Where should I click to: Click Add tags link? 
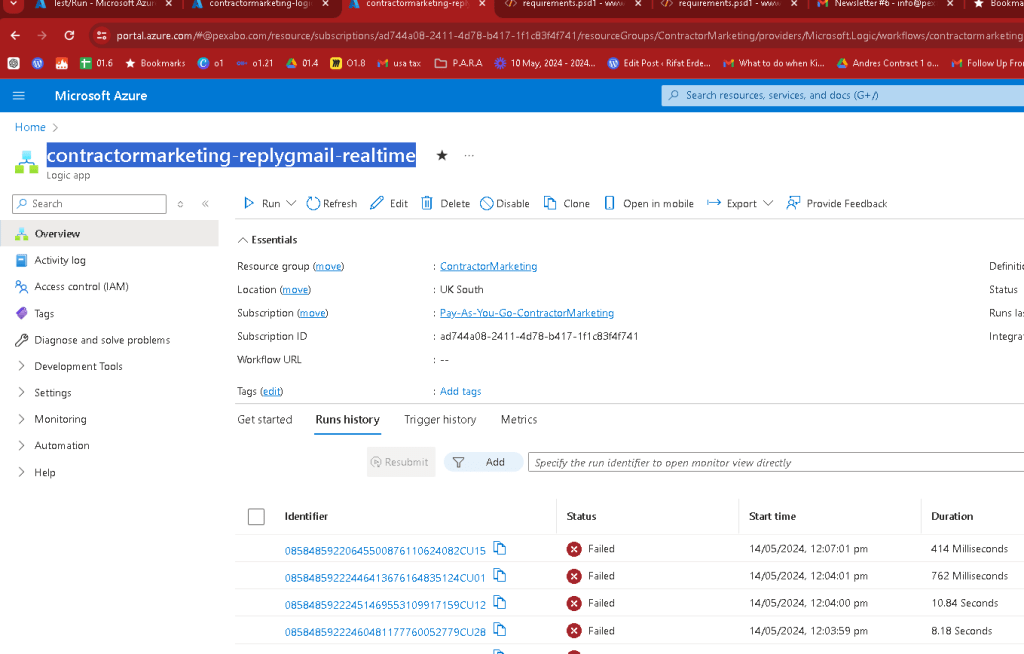coord(460,391)
